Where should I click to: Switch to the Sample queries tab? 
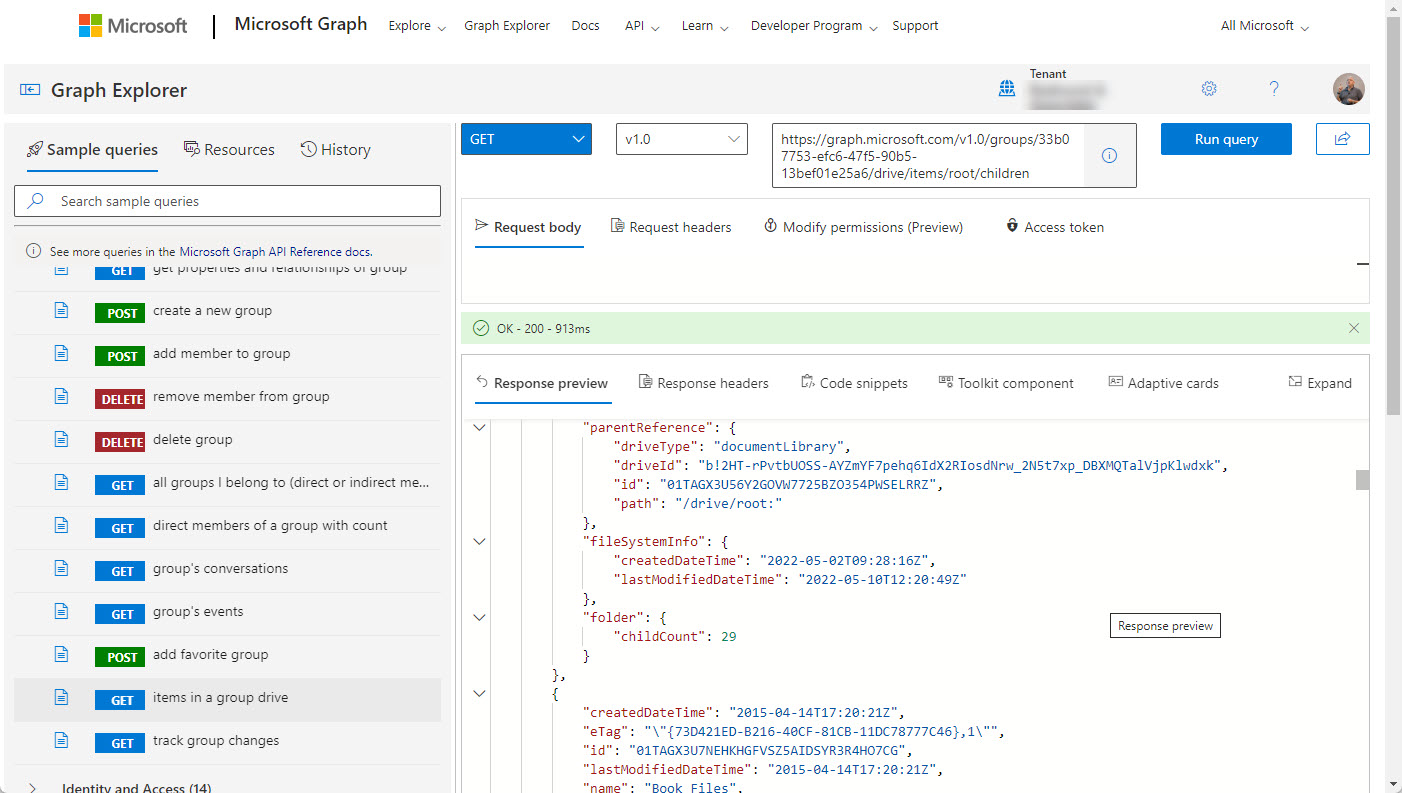(92, 150)
